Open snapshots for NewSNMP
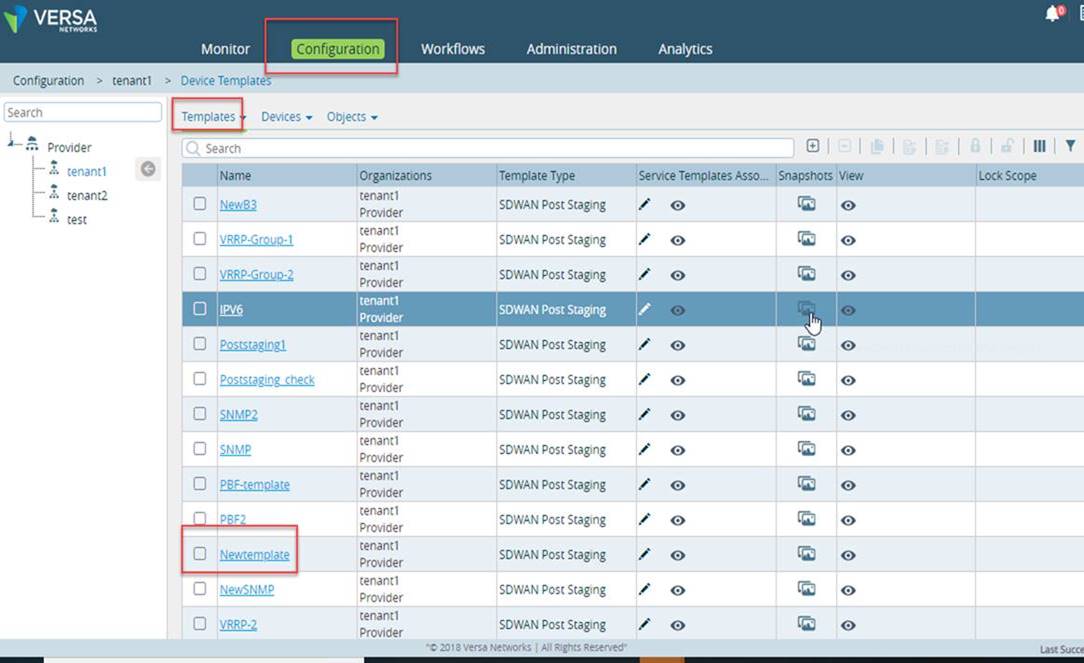 pos(806,588)
